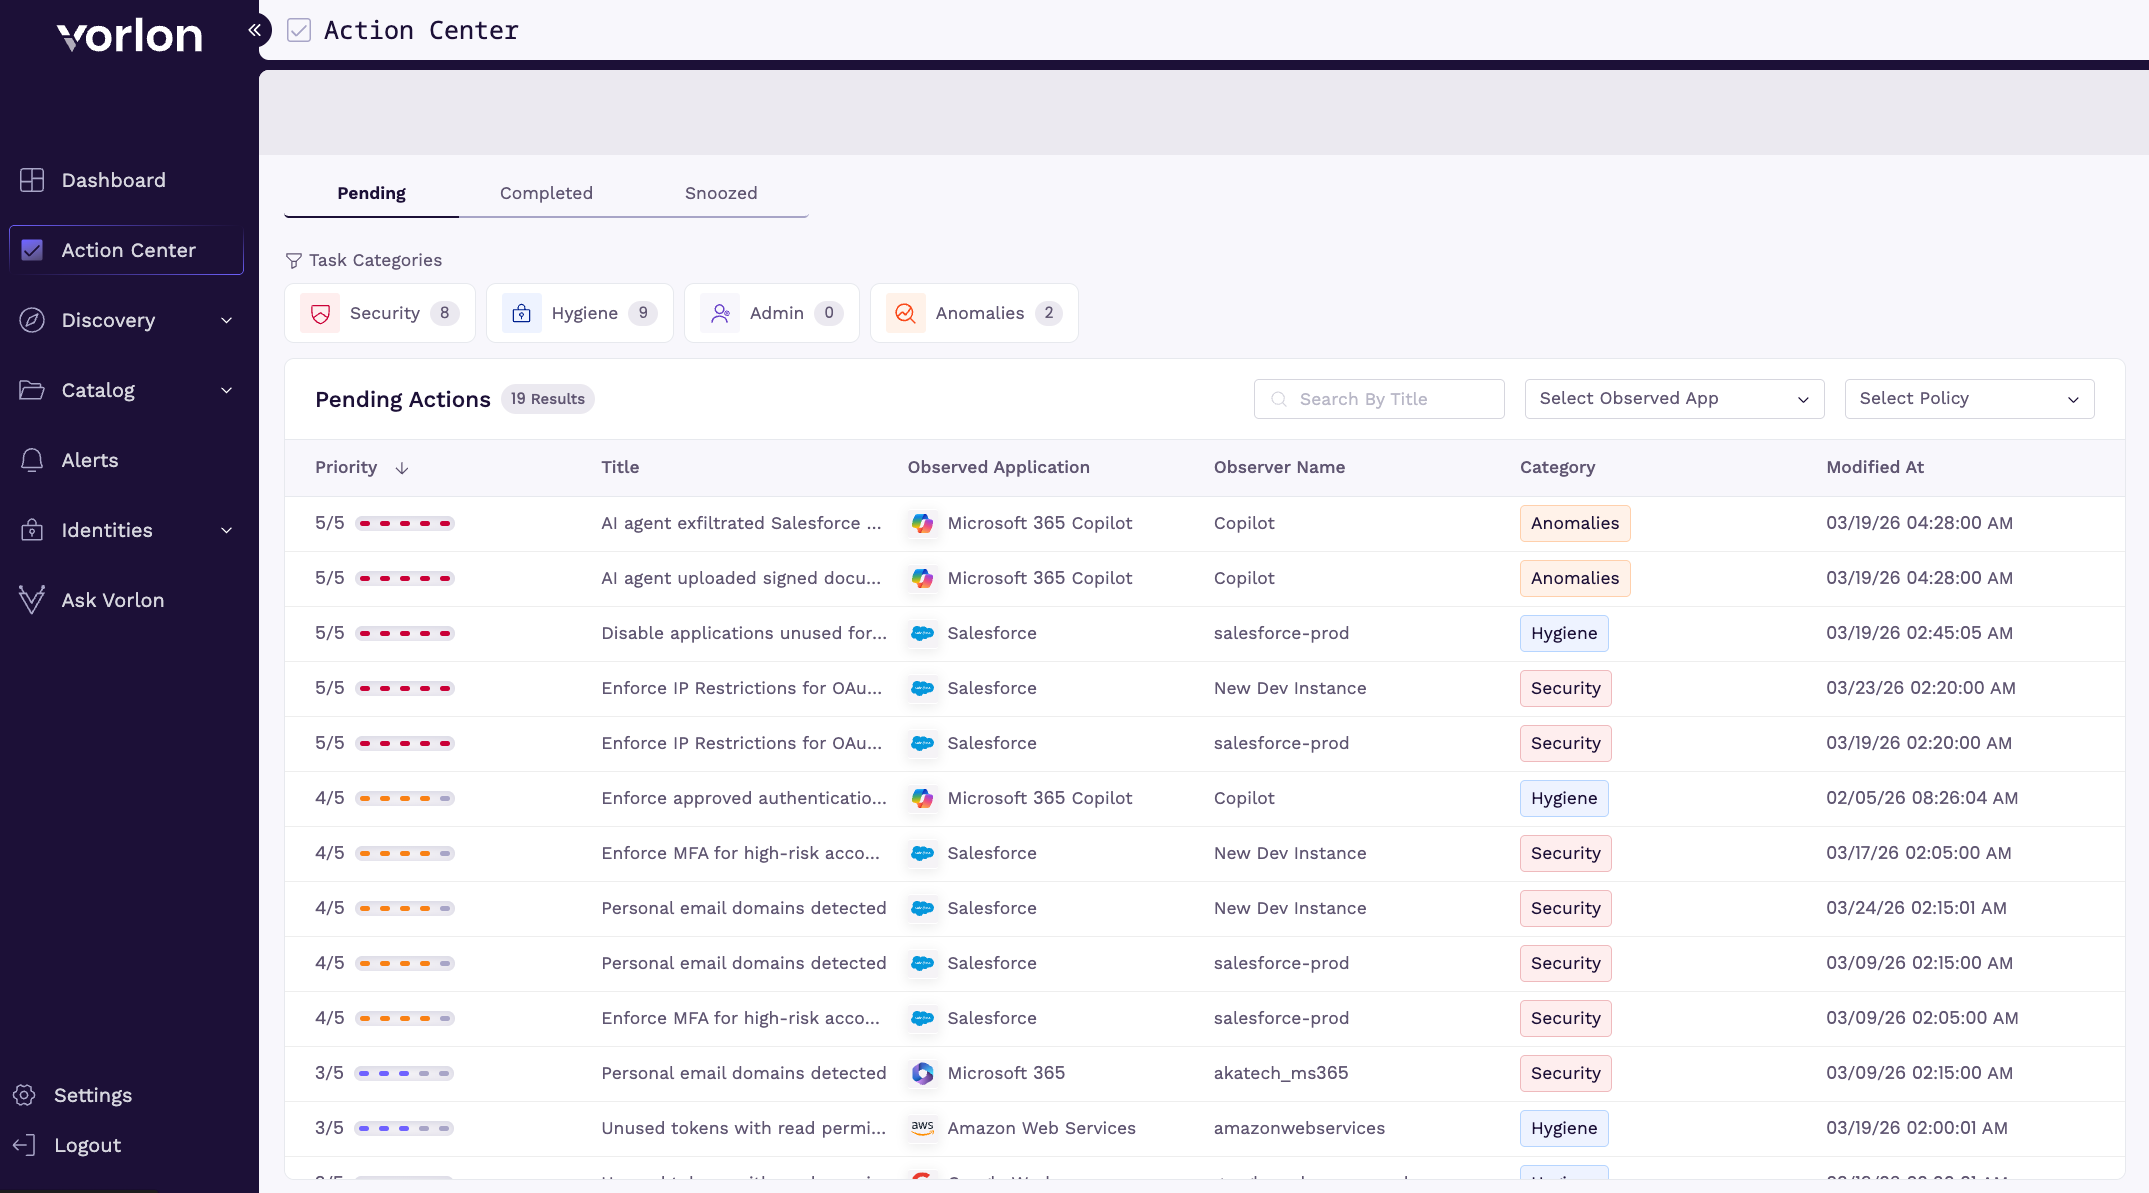Screen dimensions: 2149x1193
Task: Click the Alerts bell icon
Action: (x=32, y=460)
